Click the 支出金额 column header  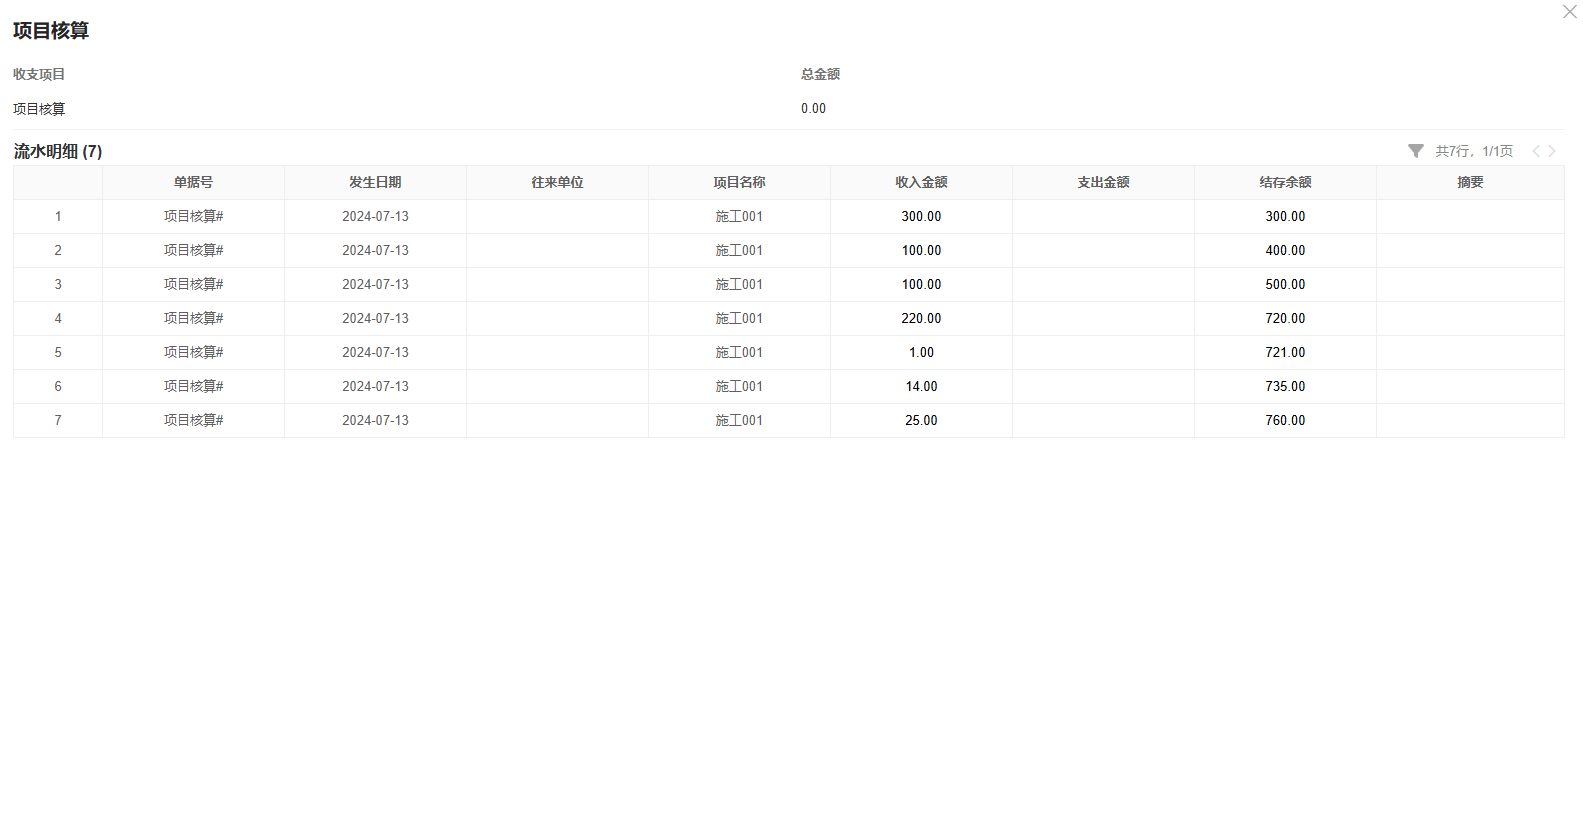pyautogui.click(x=1103, y=182)
